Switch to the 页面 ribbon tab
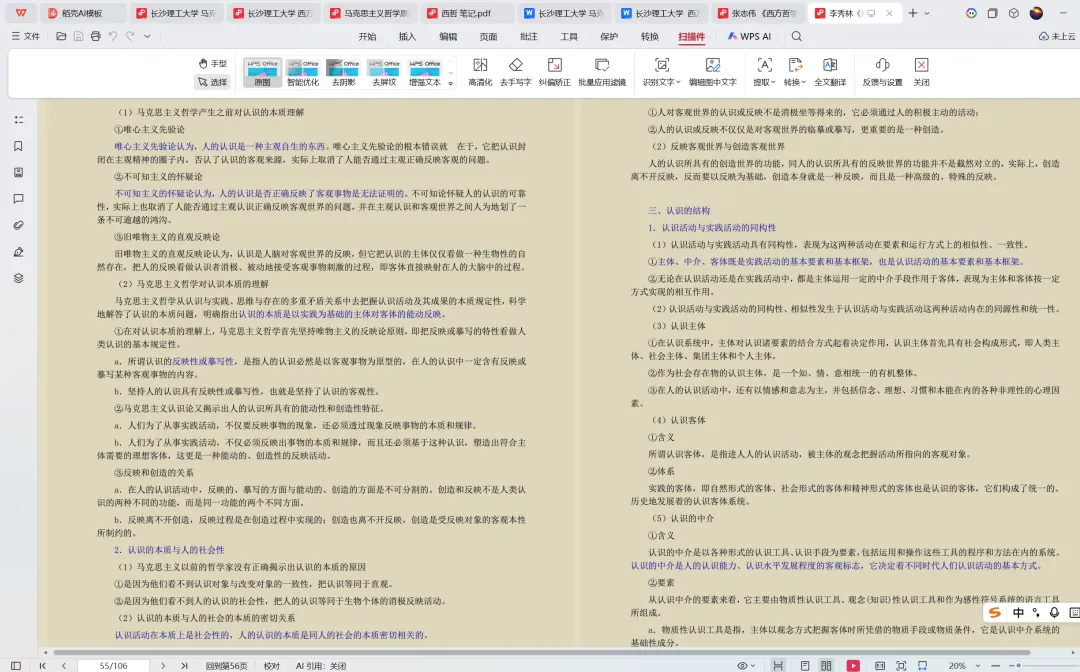Viewport: 1080px width, 672px height. point(488,36)
